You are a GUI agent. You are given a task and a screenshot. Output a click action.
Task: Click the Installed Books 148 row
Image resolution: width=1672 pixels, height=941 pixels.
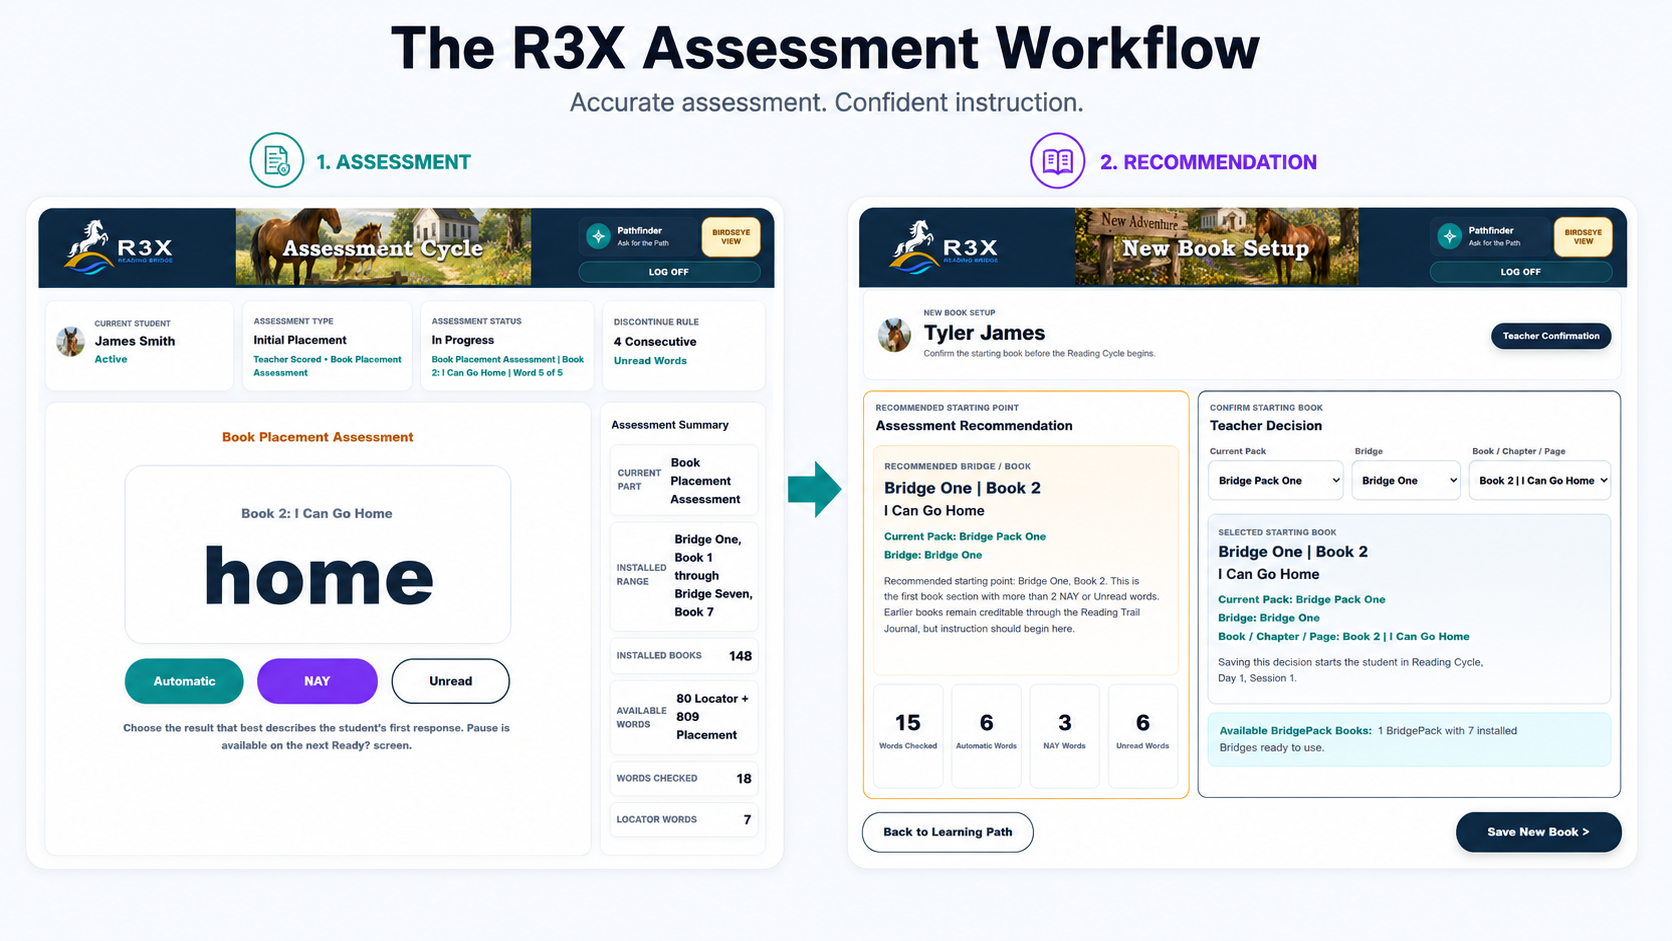pyautogui.click(x=684, y=656)
